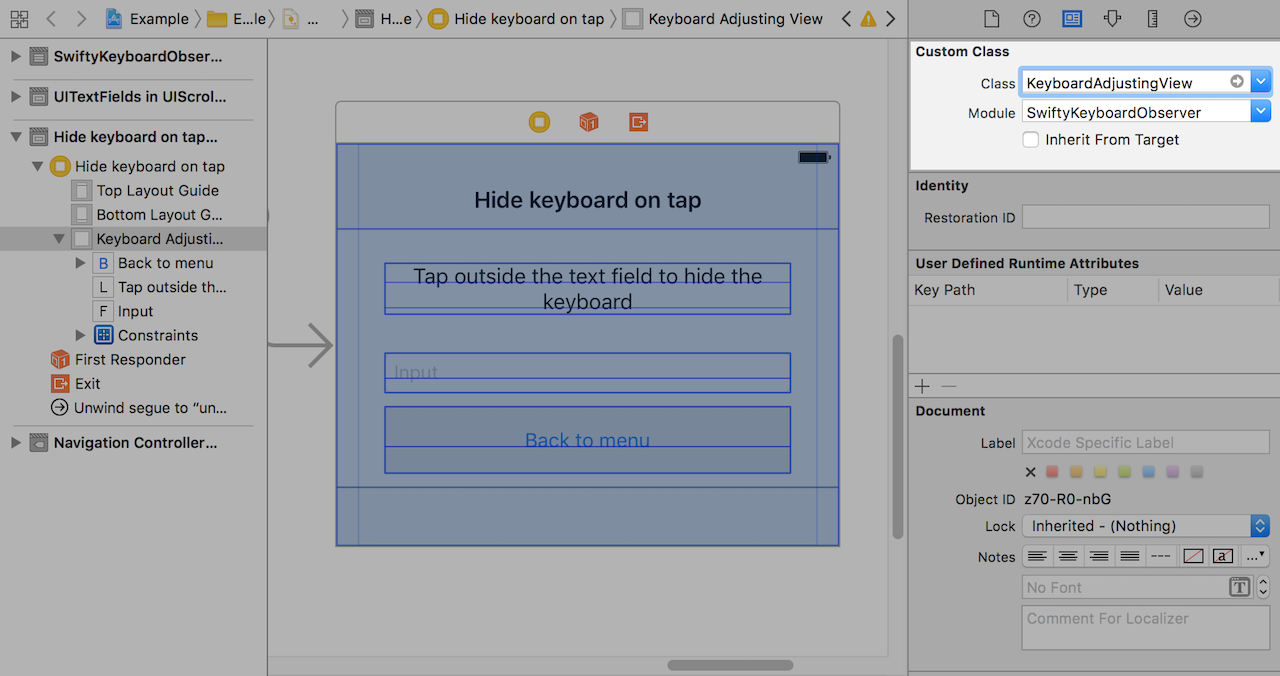Collapse the Keyboard Adjusting View row
This screenshot has width=1280, height=676.
[59, 239]
